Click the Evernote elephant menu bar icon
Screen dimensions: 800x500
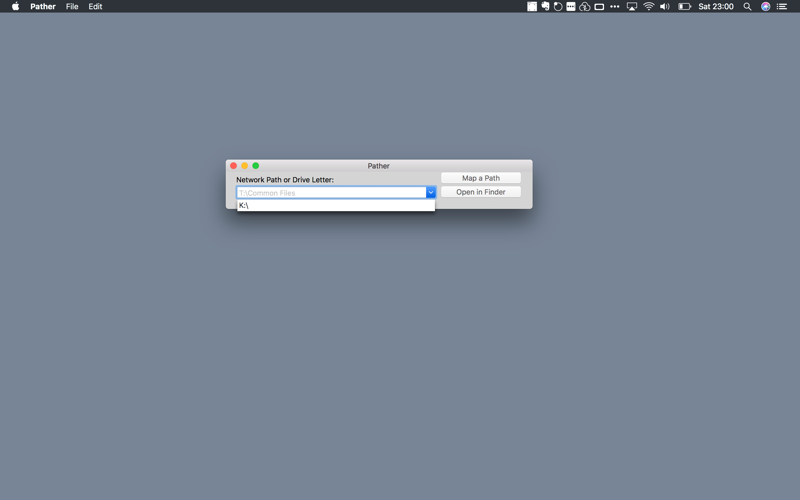click(545, 7)
